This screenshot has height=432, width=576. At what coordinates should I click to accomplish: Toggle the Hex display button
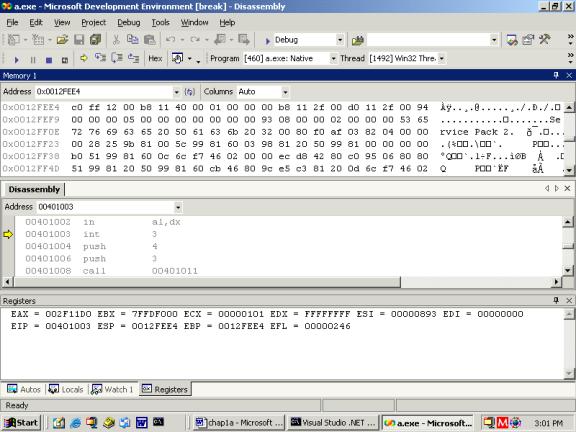tap(155, 58)
